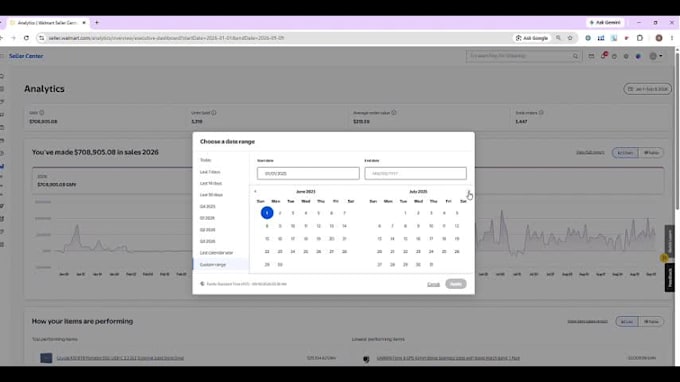Pick July 31 in the calendar
This screenshot has width=680, height=382.
[x=431, y=264]
